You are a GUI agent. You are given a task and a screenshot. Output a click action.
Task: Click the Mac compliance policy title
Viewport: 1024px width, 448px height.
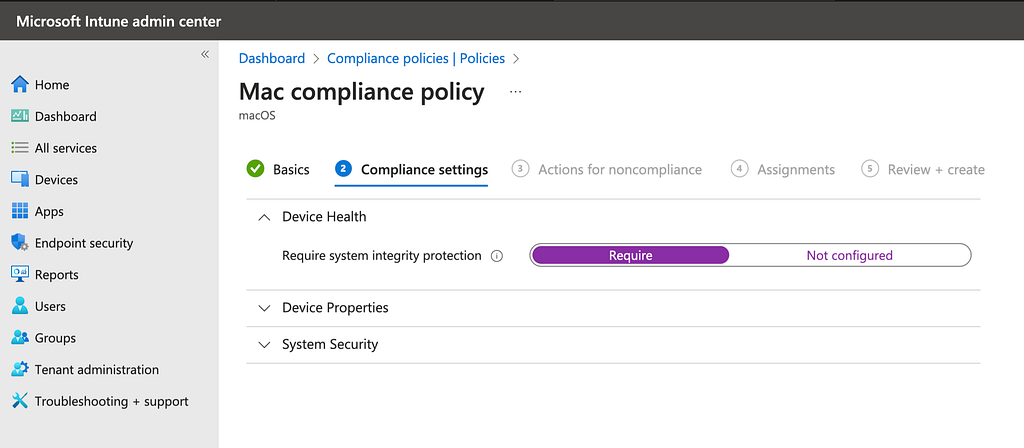tap(362, 92)
